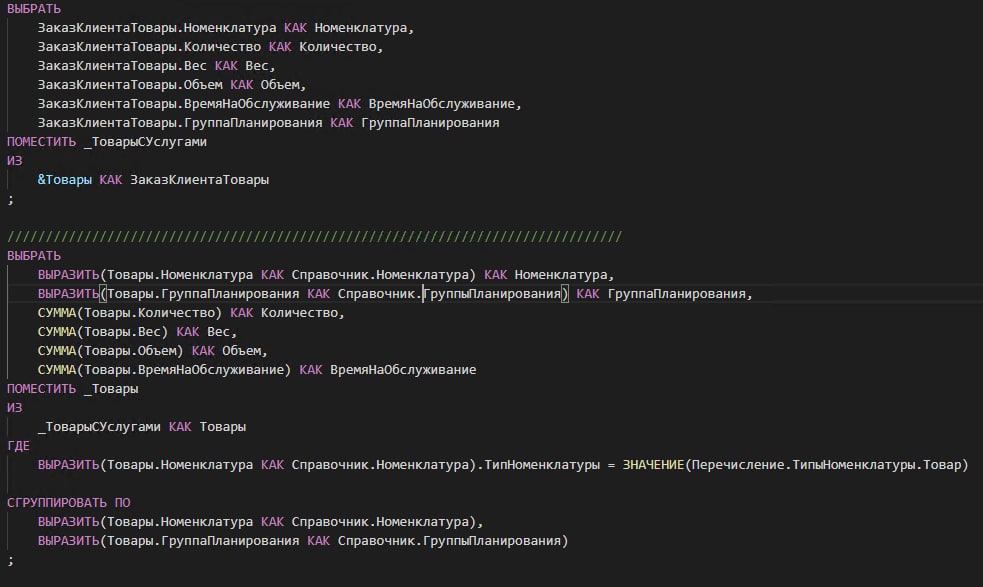This screenshot has height=587, width=983.
Task: Click ЗаказКлиентаТовары.ВремяНаОбслуживание field reference
Action: pos(184,103)
